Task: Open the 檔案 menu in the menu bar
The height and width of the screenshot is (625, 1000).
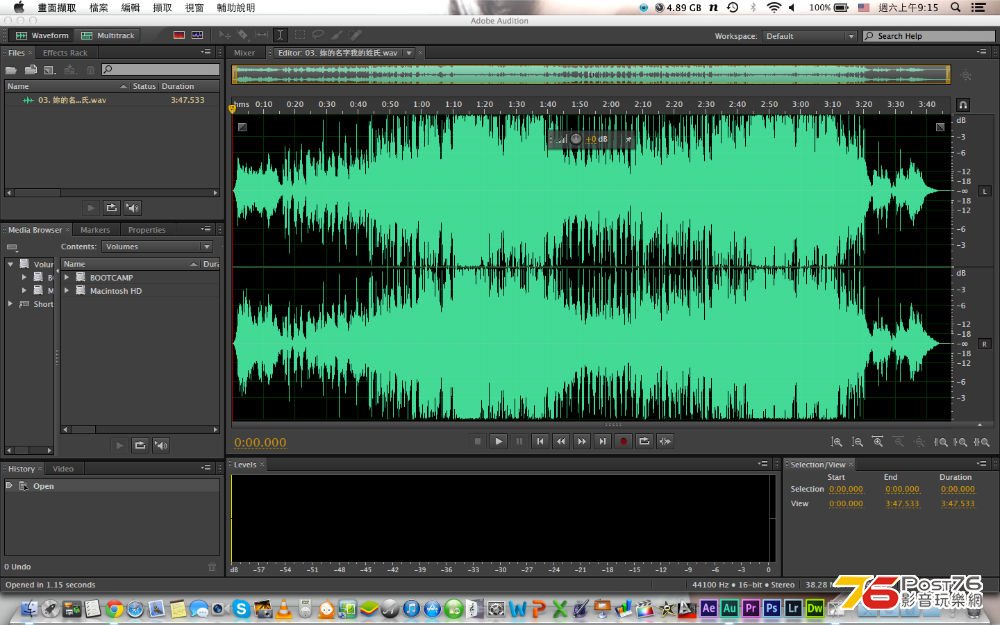Action: pyautogui.click(x=98, y=7)
